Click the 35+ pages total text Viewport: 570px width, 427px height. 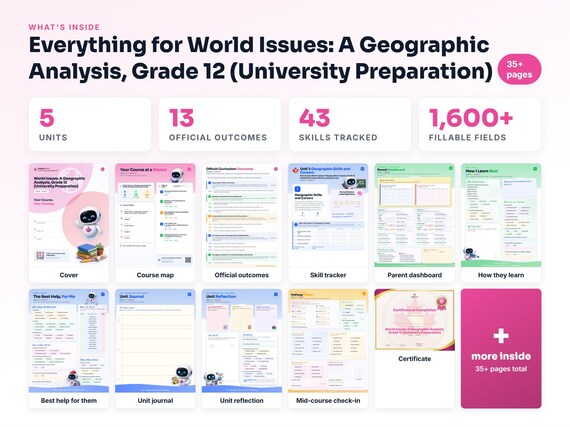coord(501,369)
